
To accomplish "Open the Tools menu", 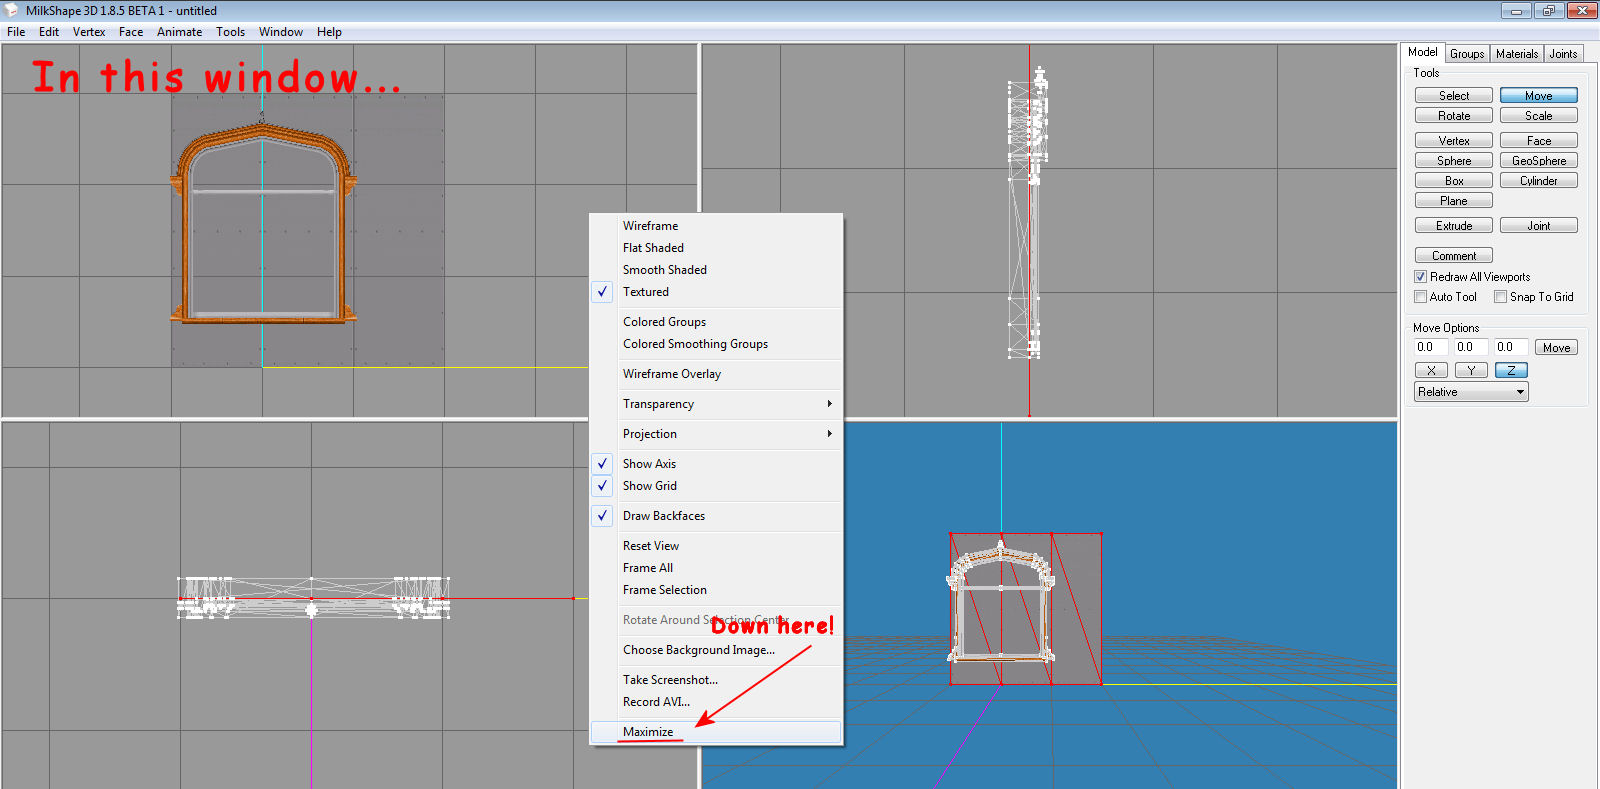I will tap(230, 32).
